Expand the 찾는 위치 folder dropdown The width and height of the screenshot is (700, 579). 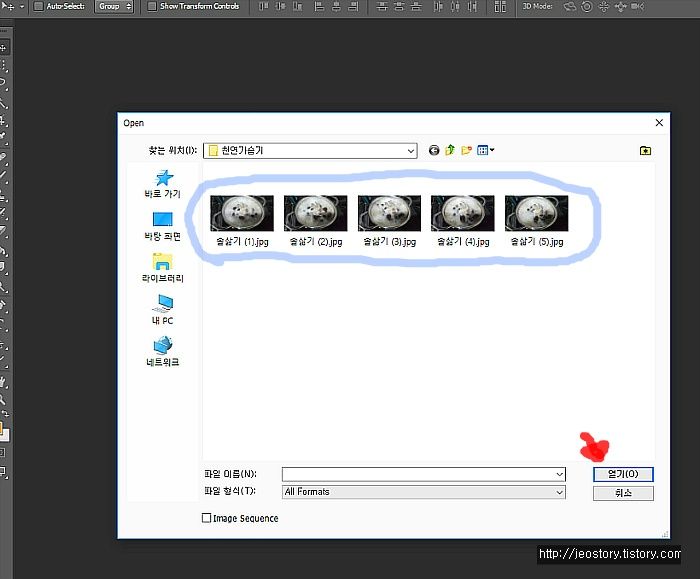(410, 151)
